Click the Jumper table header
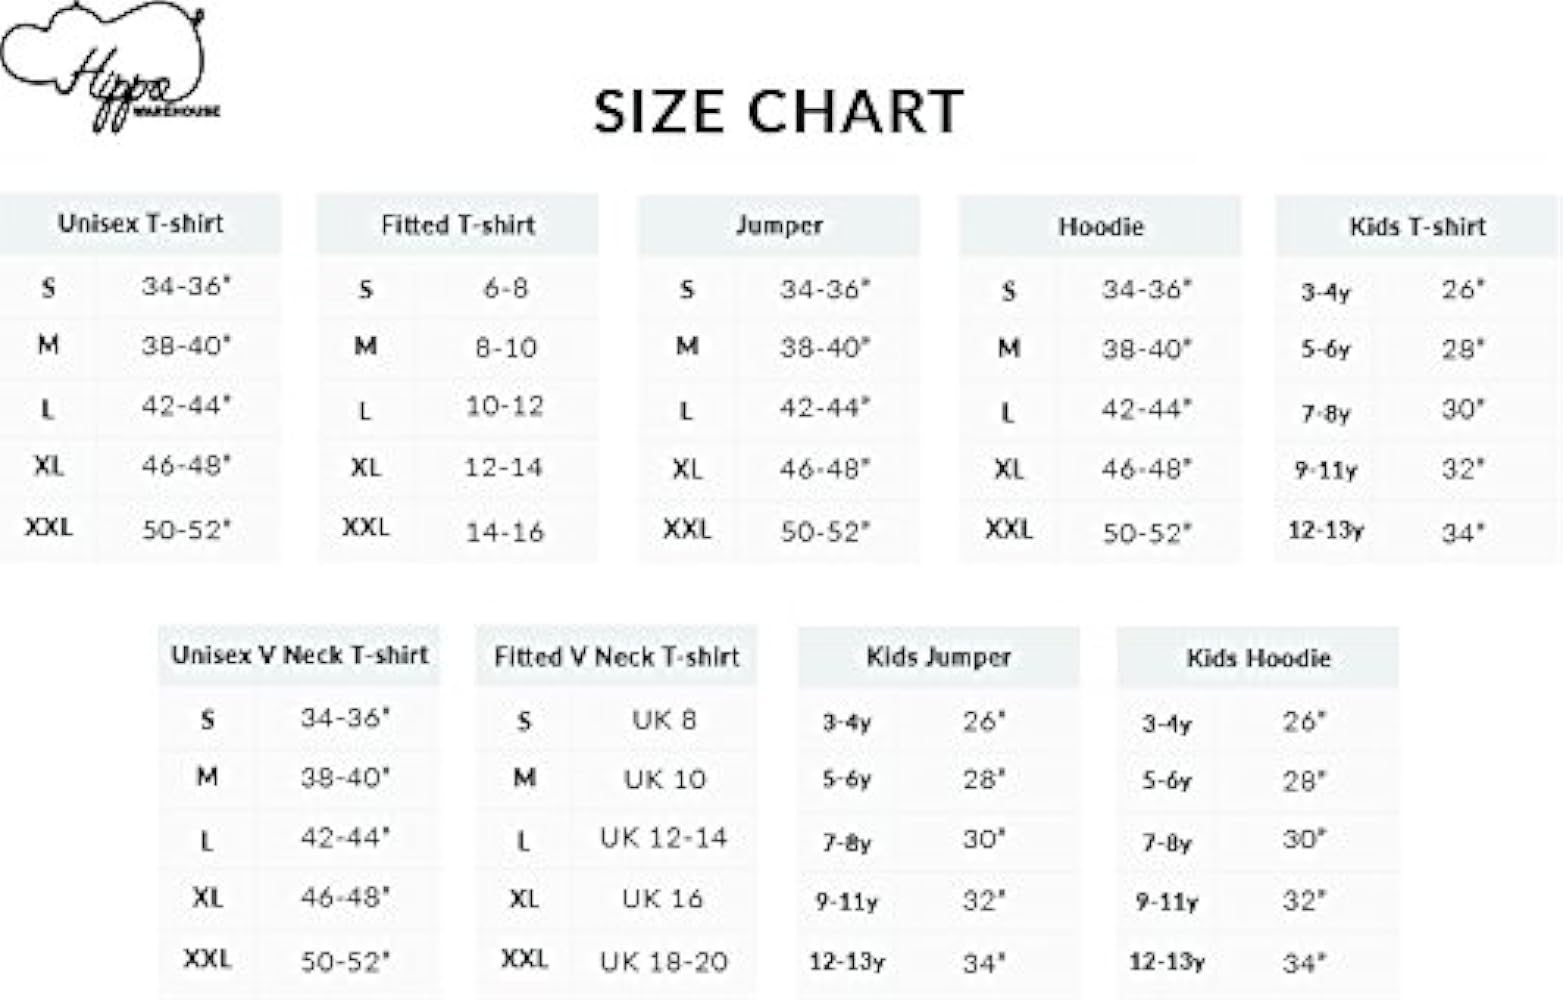The image size is (1563, 1000). [779, 225]
